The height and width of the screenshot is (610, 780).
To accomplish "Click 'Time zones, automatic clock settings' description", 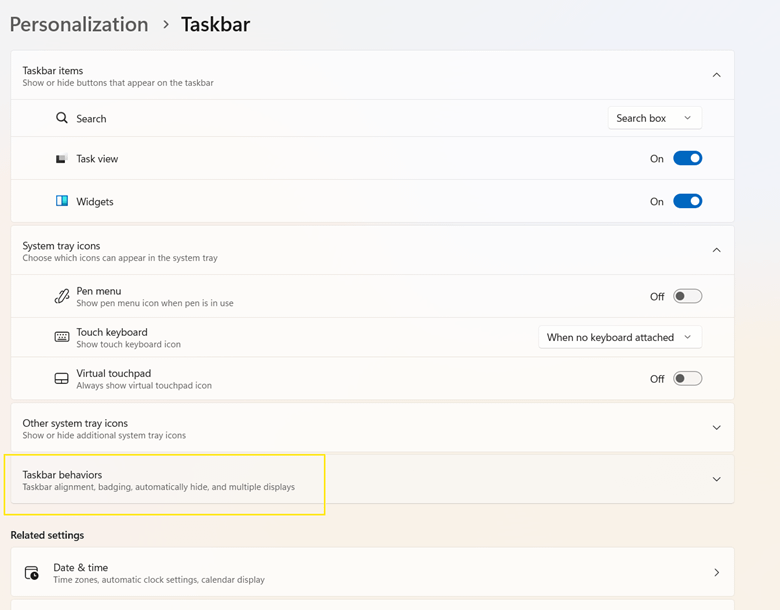I will [159, 580].
